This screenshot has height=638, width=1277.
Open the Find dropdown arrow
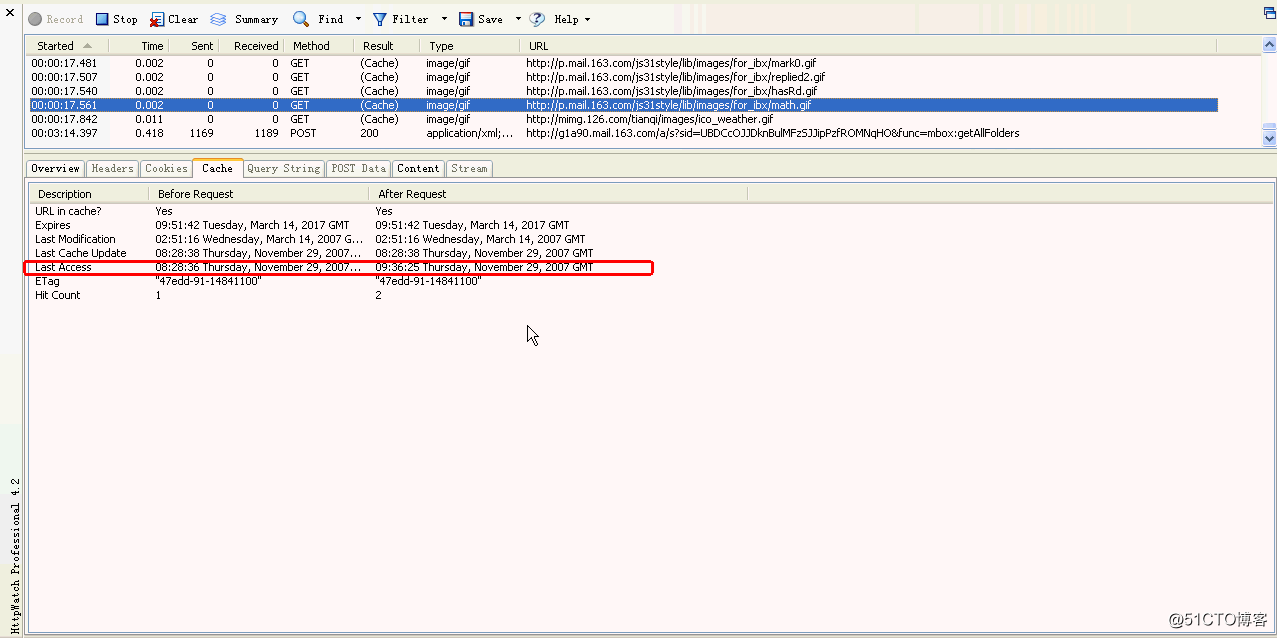pos(358,19)
